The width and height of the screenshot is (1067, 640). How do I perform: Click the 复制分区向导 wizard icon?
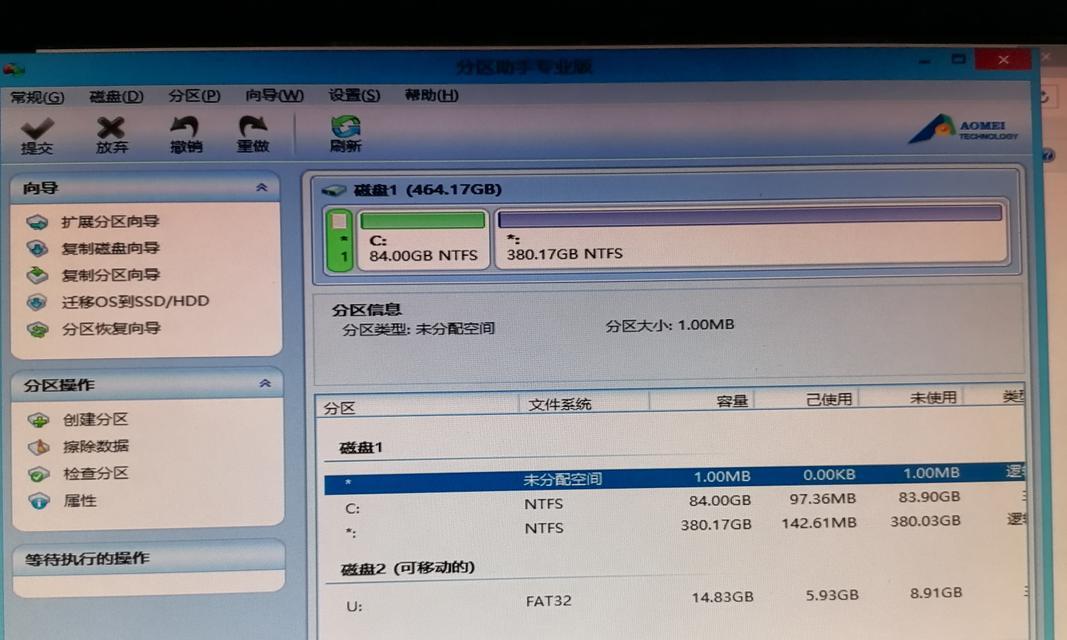(37, 275)
